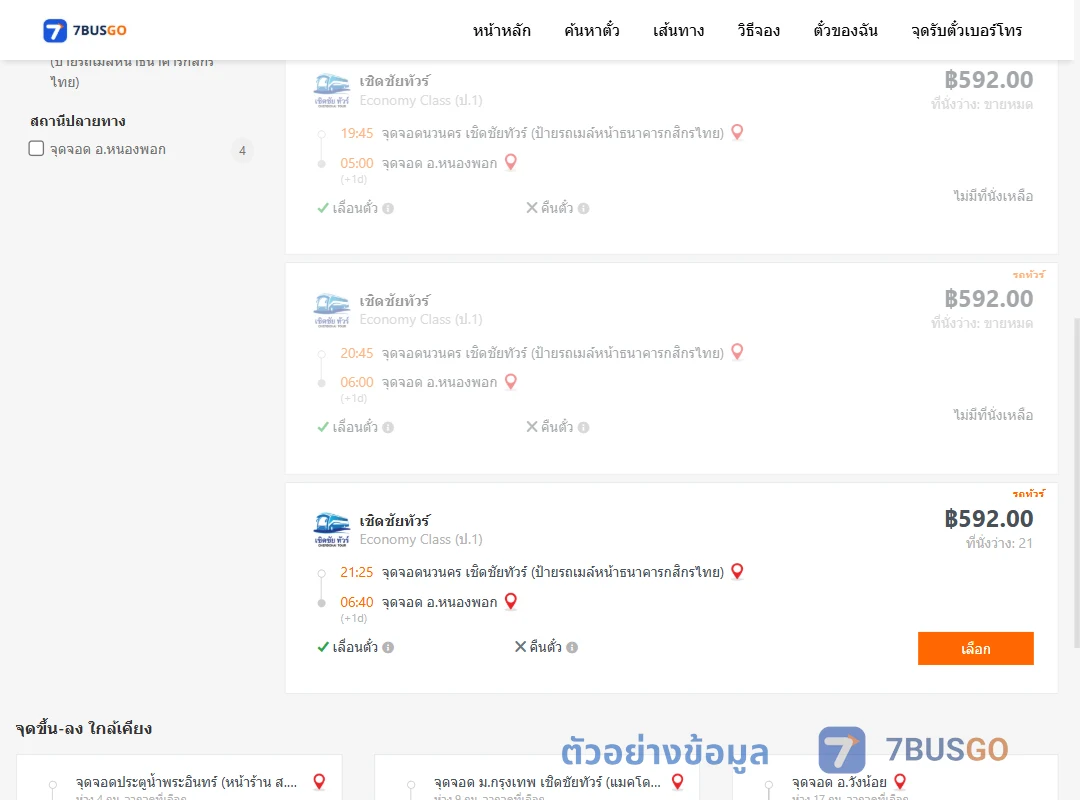Open the หน้าหลัก menu item
This screenshot has width=1080, height=800.
click(x=501, y=30)
